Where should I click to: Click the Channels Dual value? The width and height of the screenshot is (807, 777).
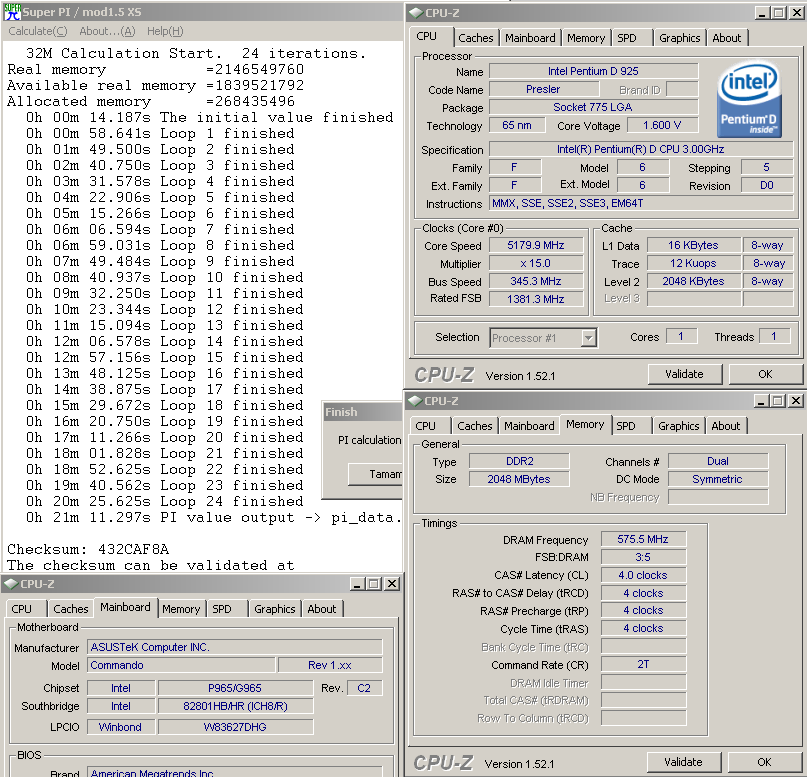718,461
